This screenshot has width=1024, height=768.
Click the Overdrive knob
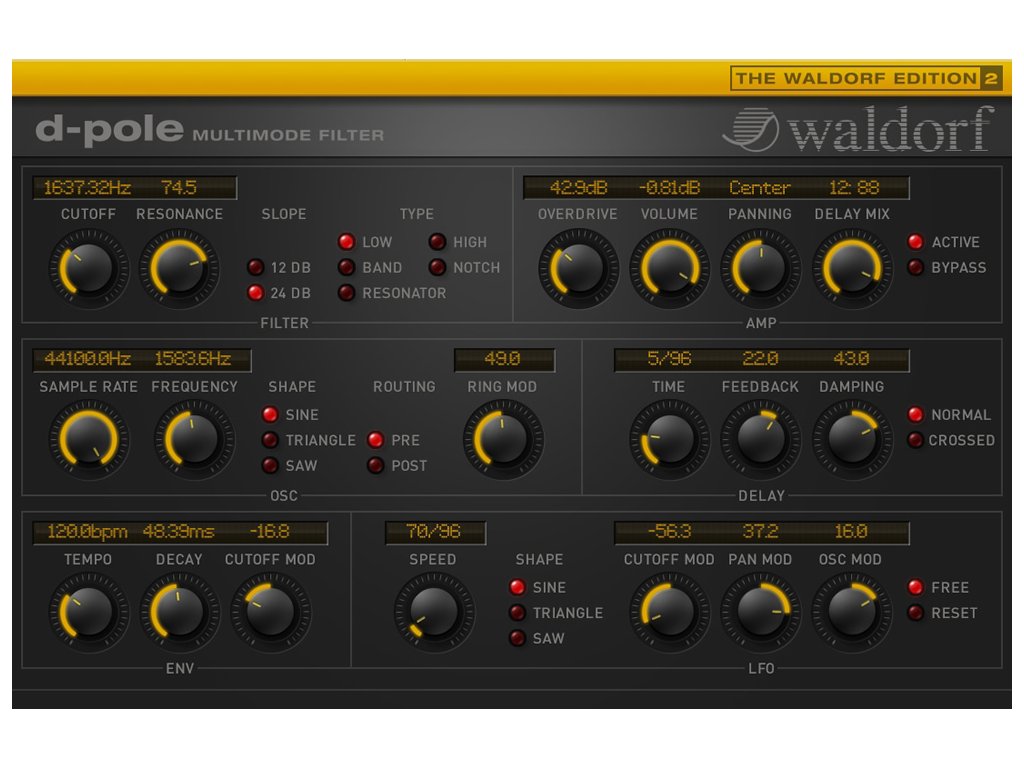[578, 268]
